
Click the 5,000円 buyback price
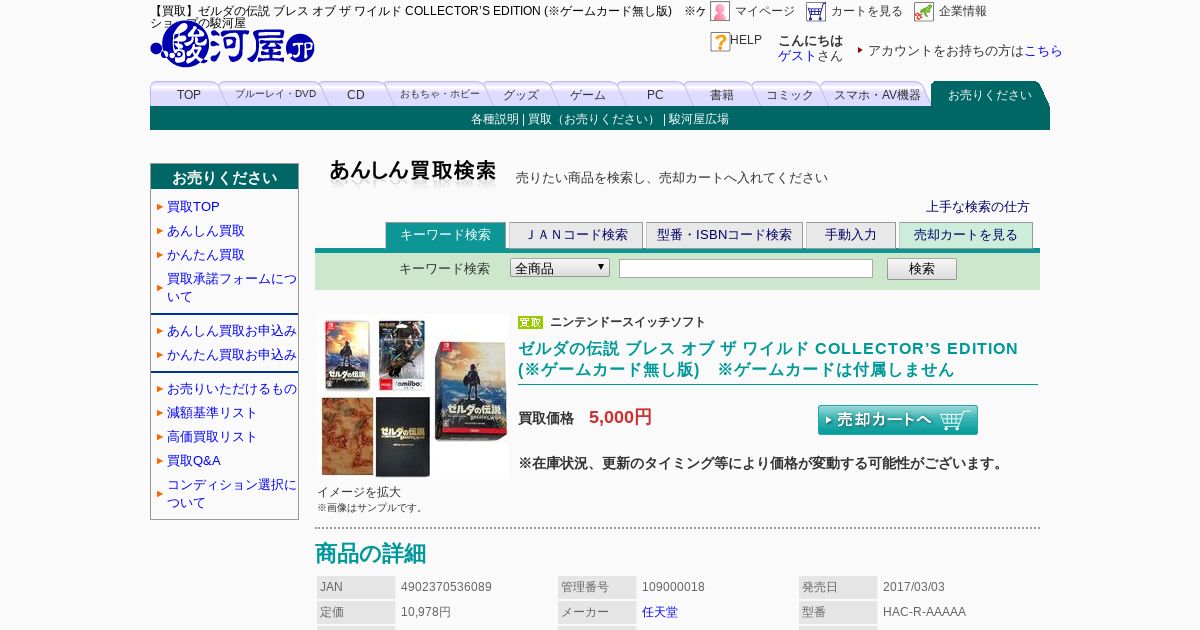[x=620, y=417]
